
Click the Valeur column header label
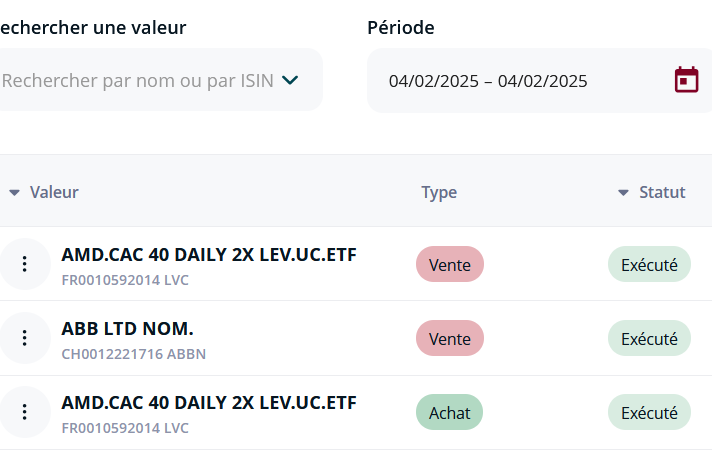tap(54, 192)
